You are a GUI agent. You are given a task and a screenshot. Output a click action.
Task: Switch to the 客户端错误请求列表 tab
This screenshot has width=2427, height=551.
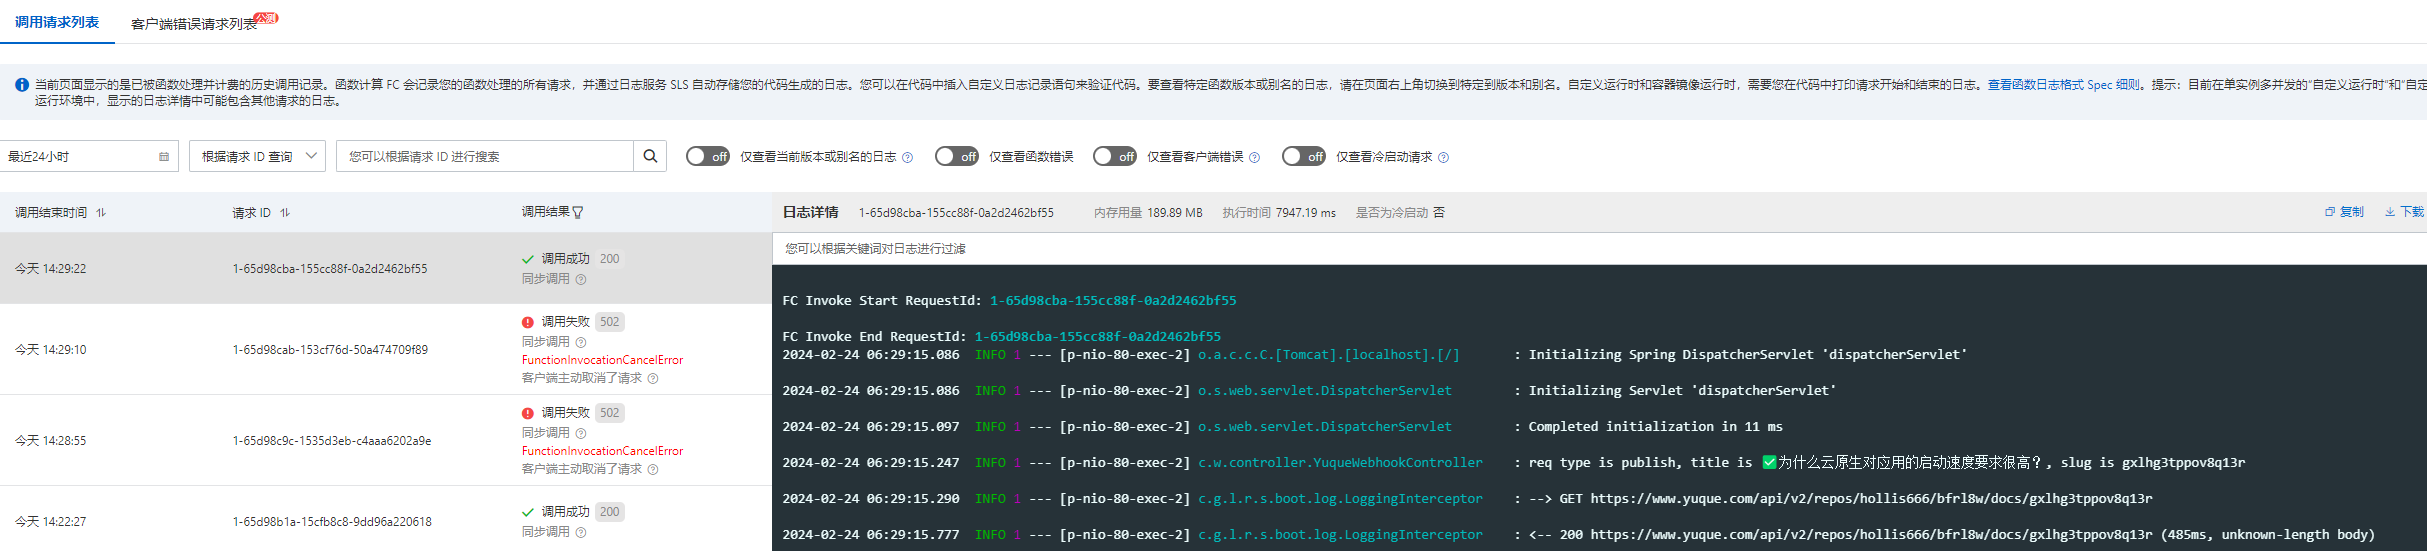pos(194,24)
